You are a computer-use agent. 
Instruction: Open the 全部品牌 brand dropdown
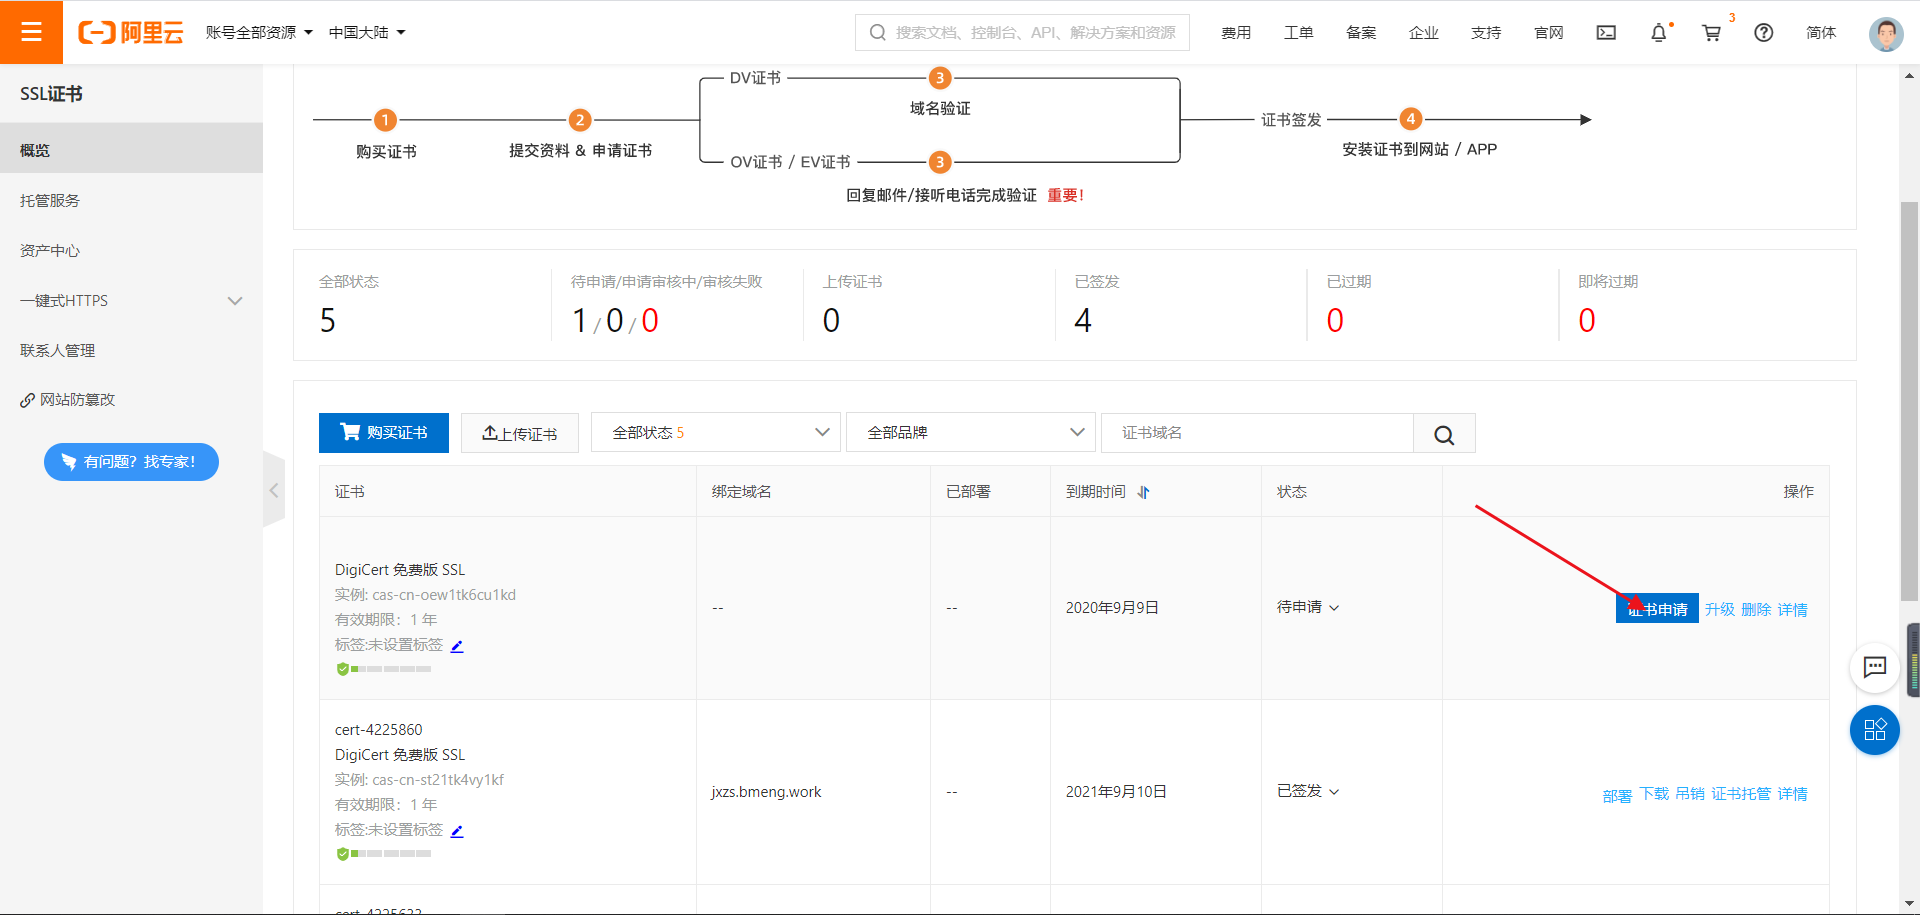(x=970, y=433)
